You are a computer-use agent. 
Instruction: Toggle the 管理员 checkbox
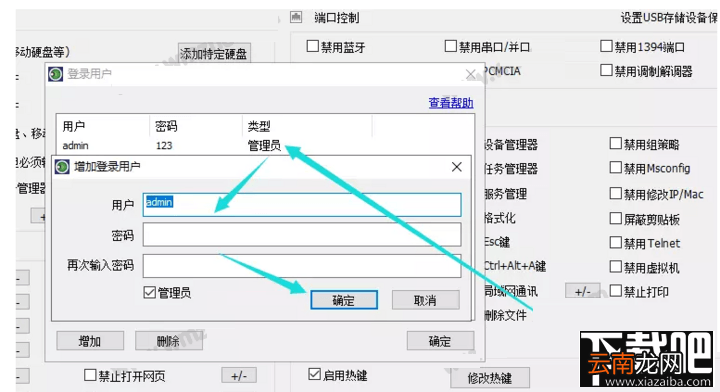pos(150,292)
